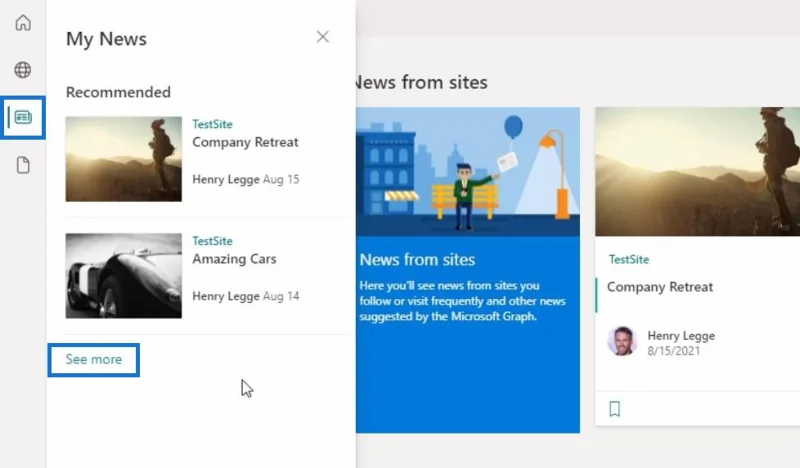The height and width of the screenshot is (468, 800).
Task: Open My Sites globe icon
Action: [x=23, y=70]
